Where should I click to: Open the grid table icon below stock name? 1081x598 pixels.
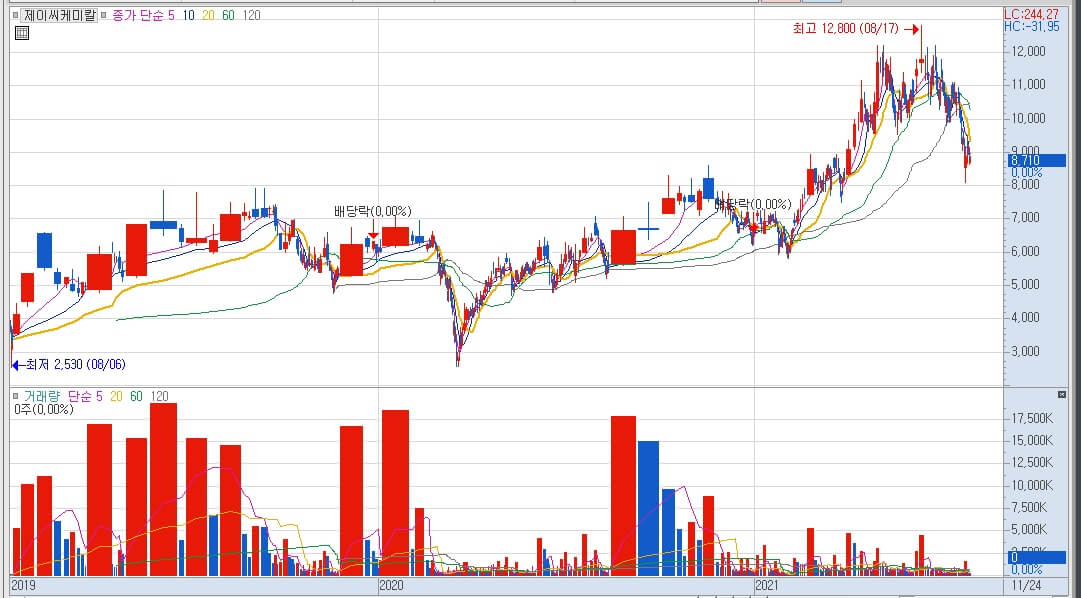22,32
